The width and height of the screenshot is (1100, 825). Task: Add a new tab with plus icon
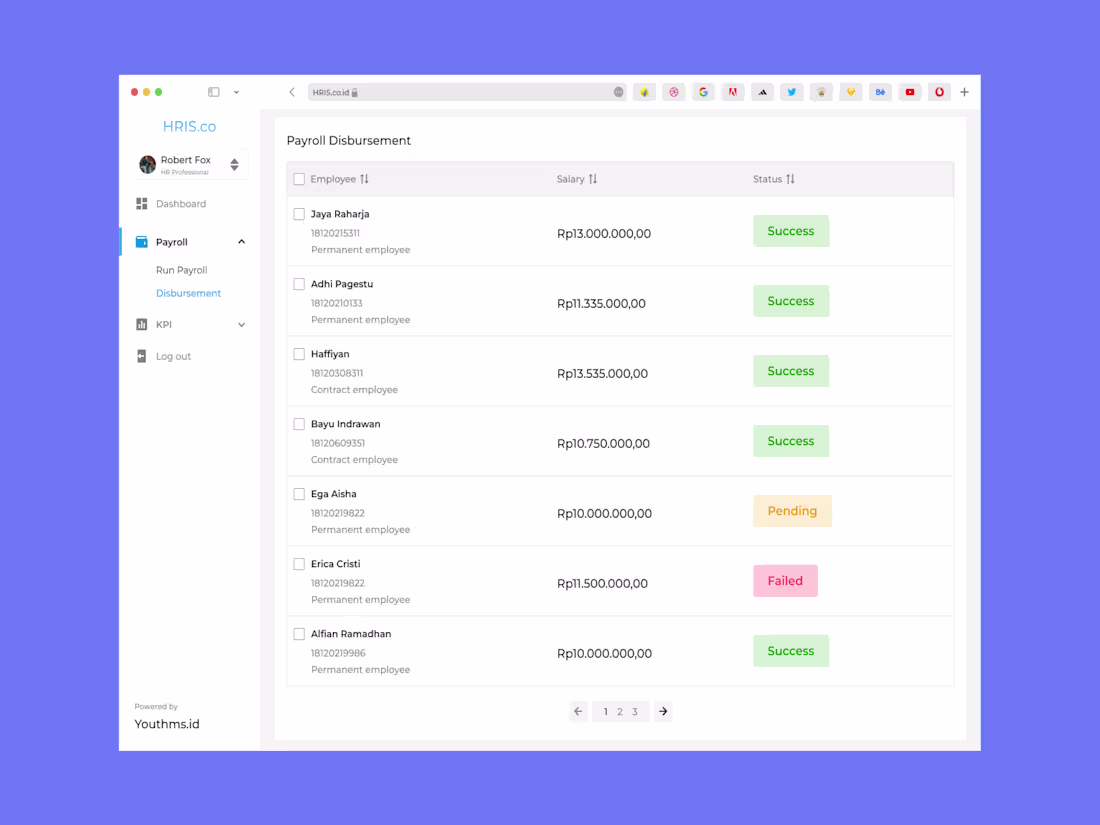point(965,92)
